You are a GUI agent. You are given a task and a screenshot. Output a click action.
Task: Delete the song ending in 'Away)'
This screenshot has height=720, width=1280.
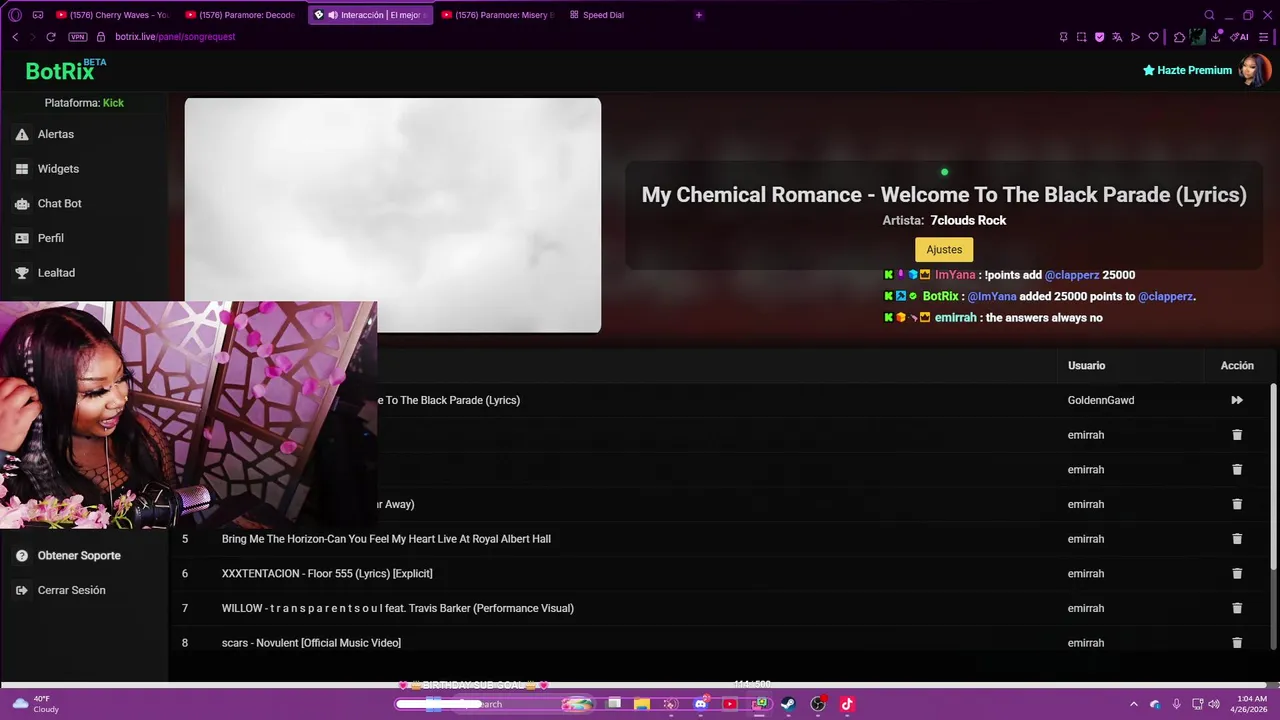tap(1237, 504)
